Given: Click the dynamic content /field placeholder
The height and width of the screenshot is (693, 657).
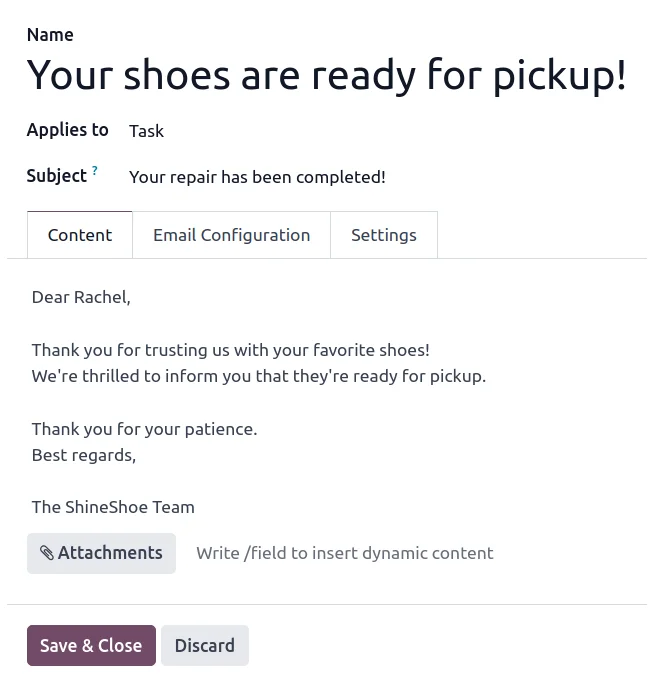Looking at the screenshot, I should (x=345, y=553).
